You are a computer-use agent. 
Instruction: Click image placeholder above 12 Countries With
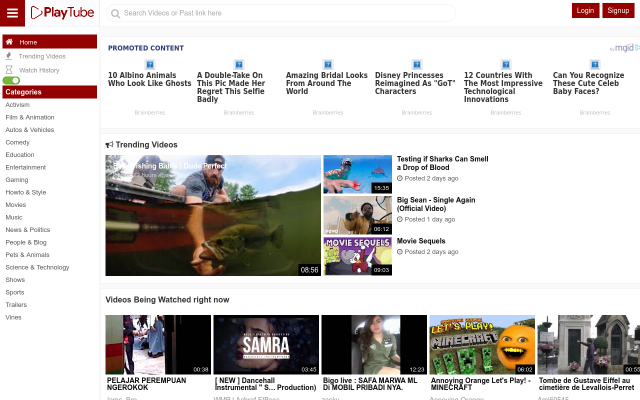coord(506,64)
